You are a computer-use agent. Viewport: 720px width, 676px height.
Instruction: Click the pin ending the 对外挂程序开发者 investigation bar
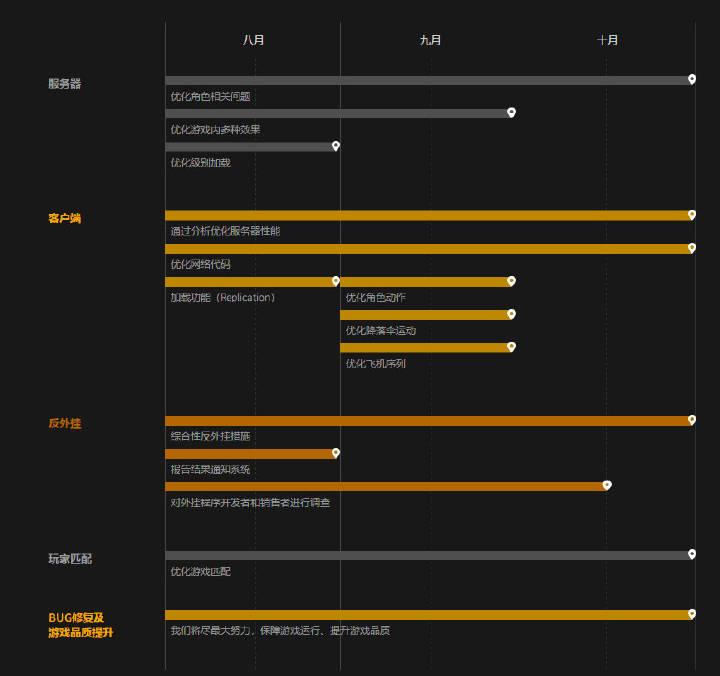pyautogui.click(x=607, y=485)
